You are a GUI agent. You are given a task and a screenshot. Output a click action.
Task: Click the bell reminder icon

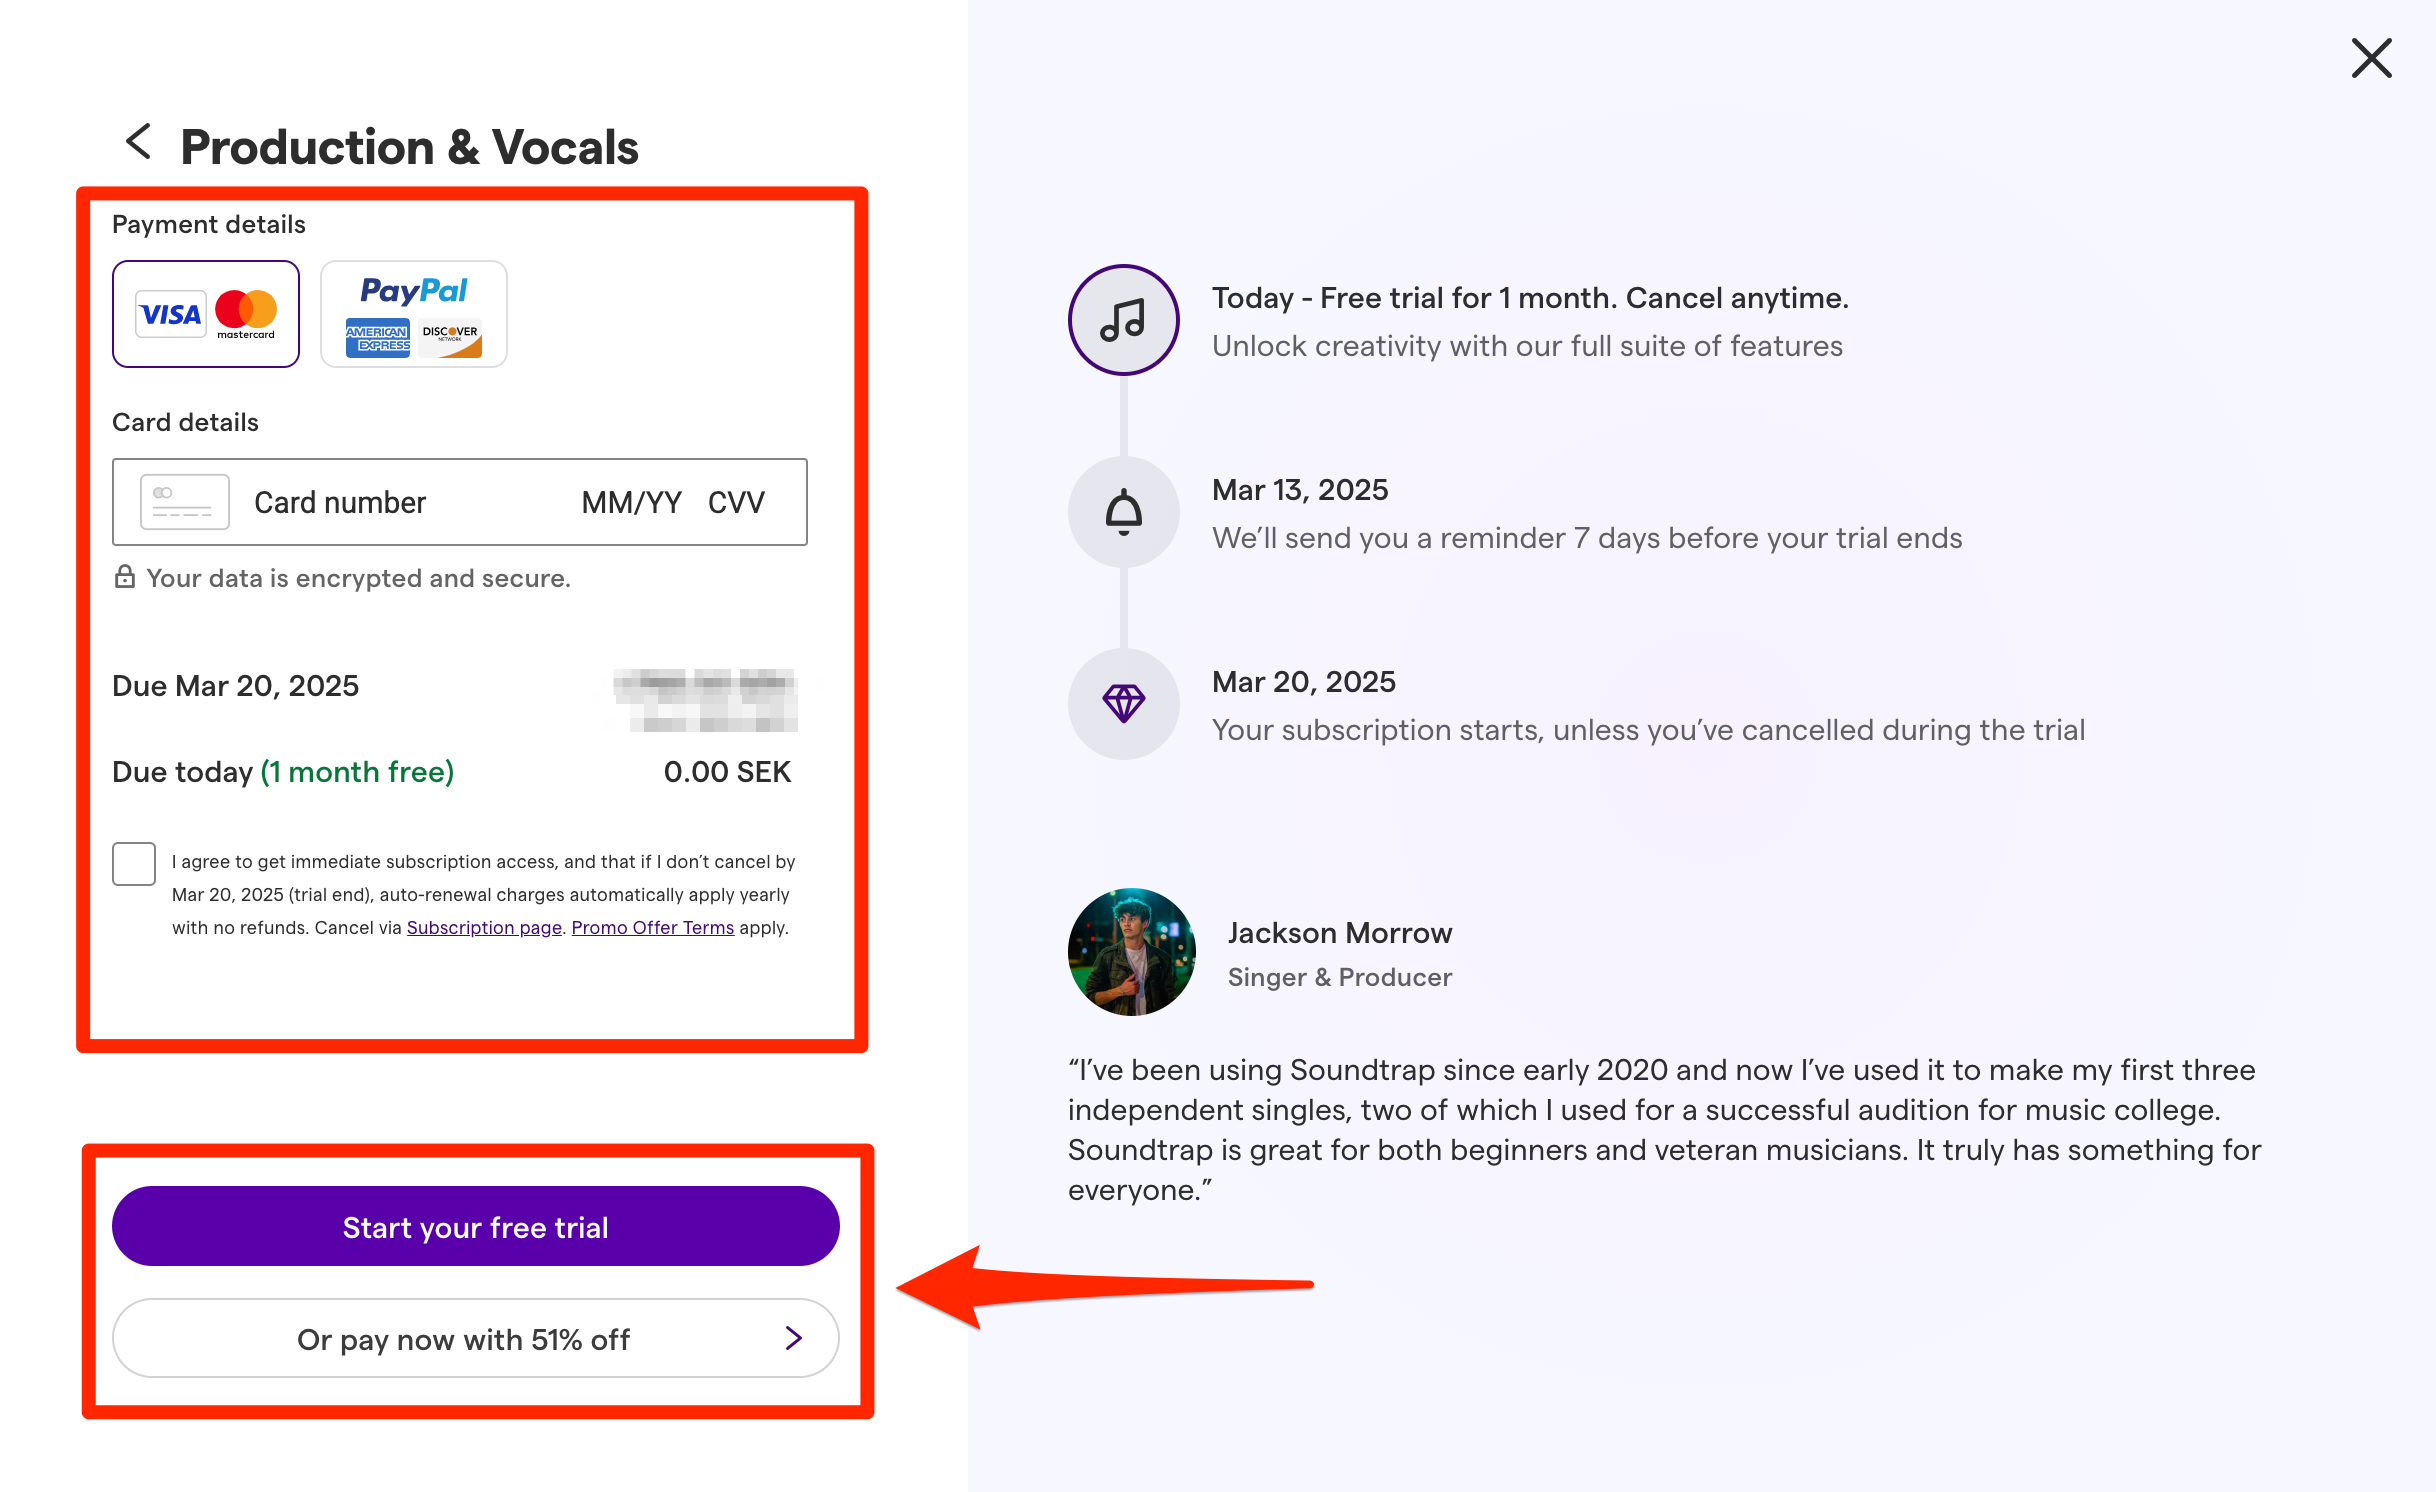(x=1123, y=512)
